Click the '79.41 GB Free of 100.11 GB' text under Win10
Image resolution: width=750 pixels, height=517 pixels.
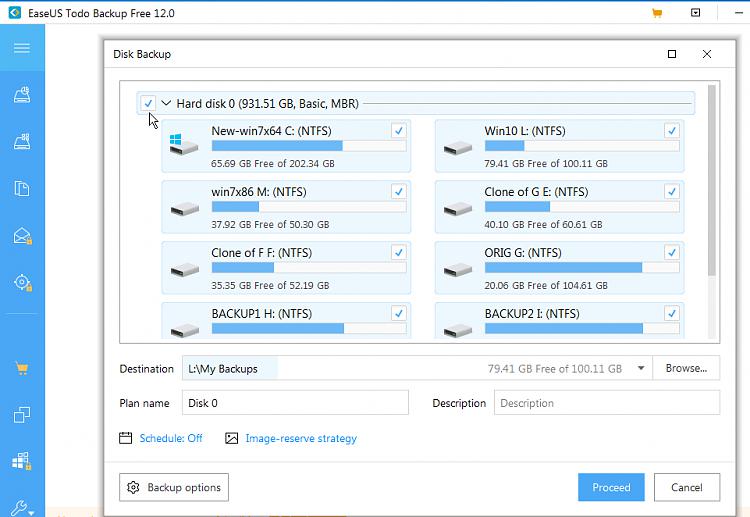point(546,164)
